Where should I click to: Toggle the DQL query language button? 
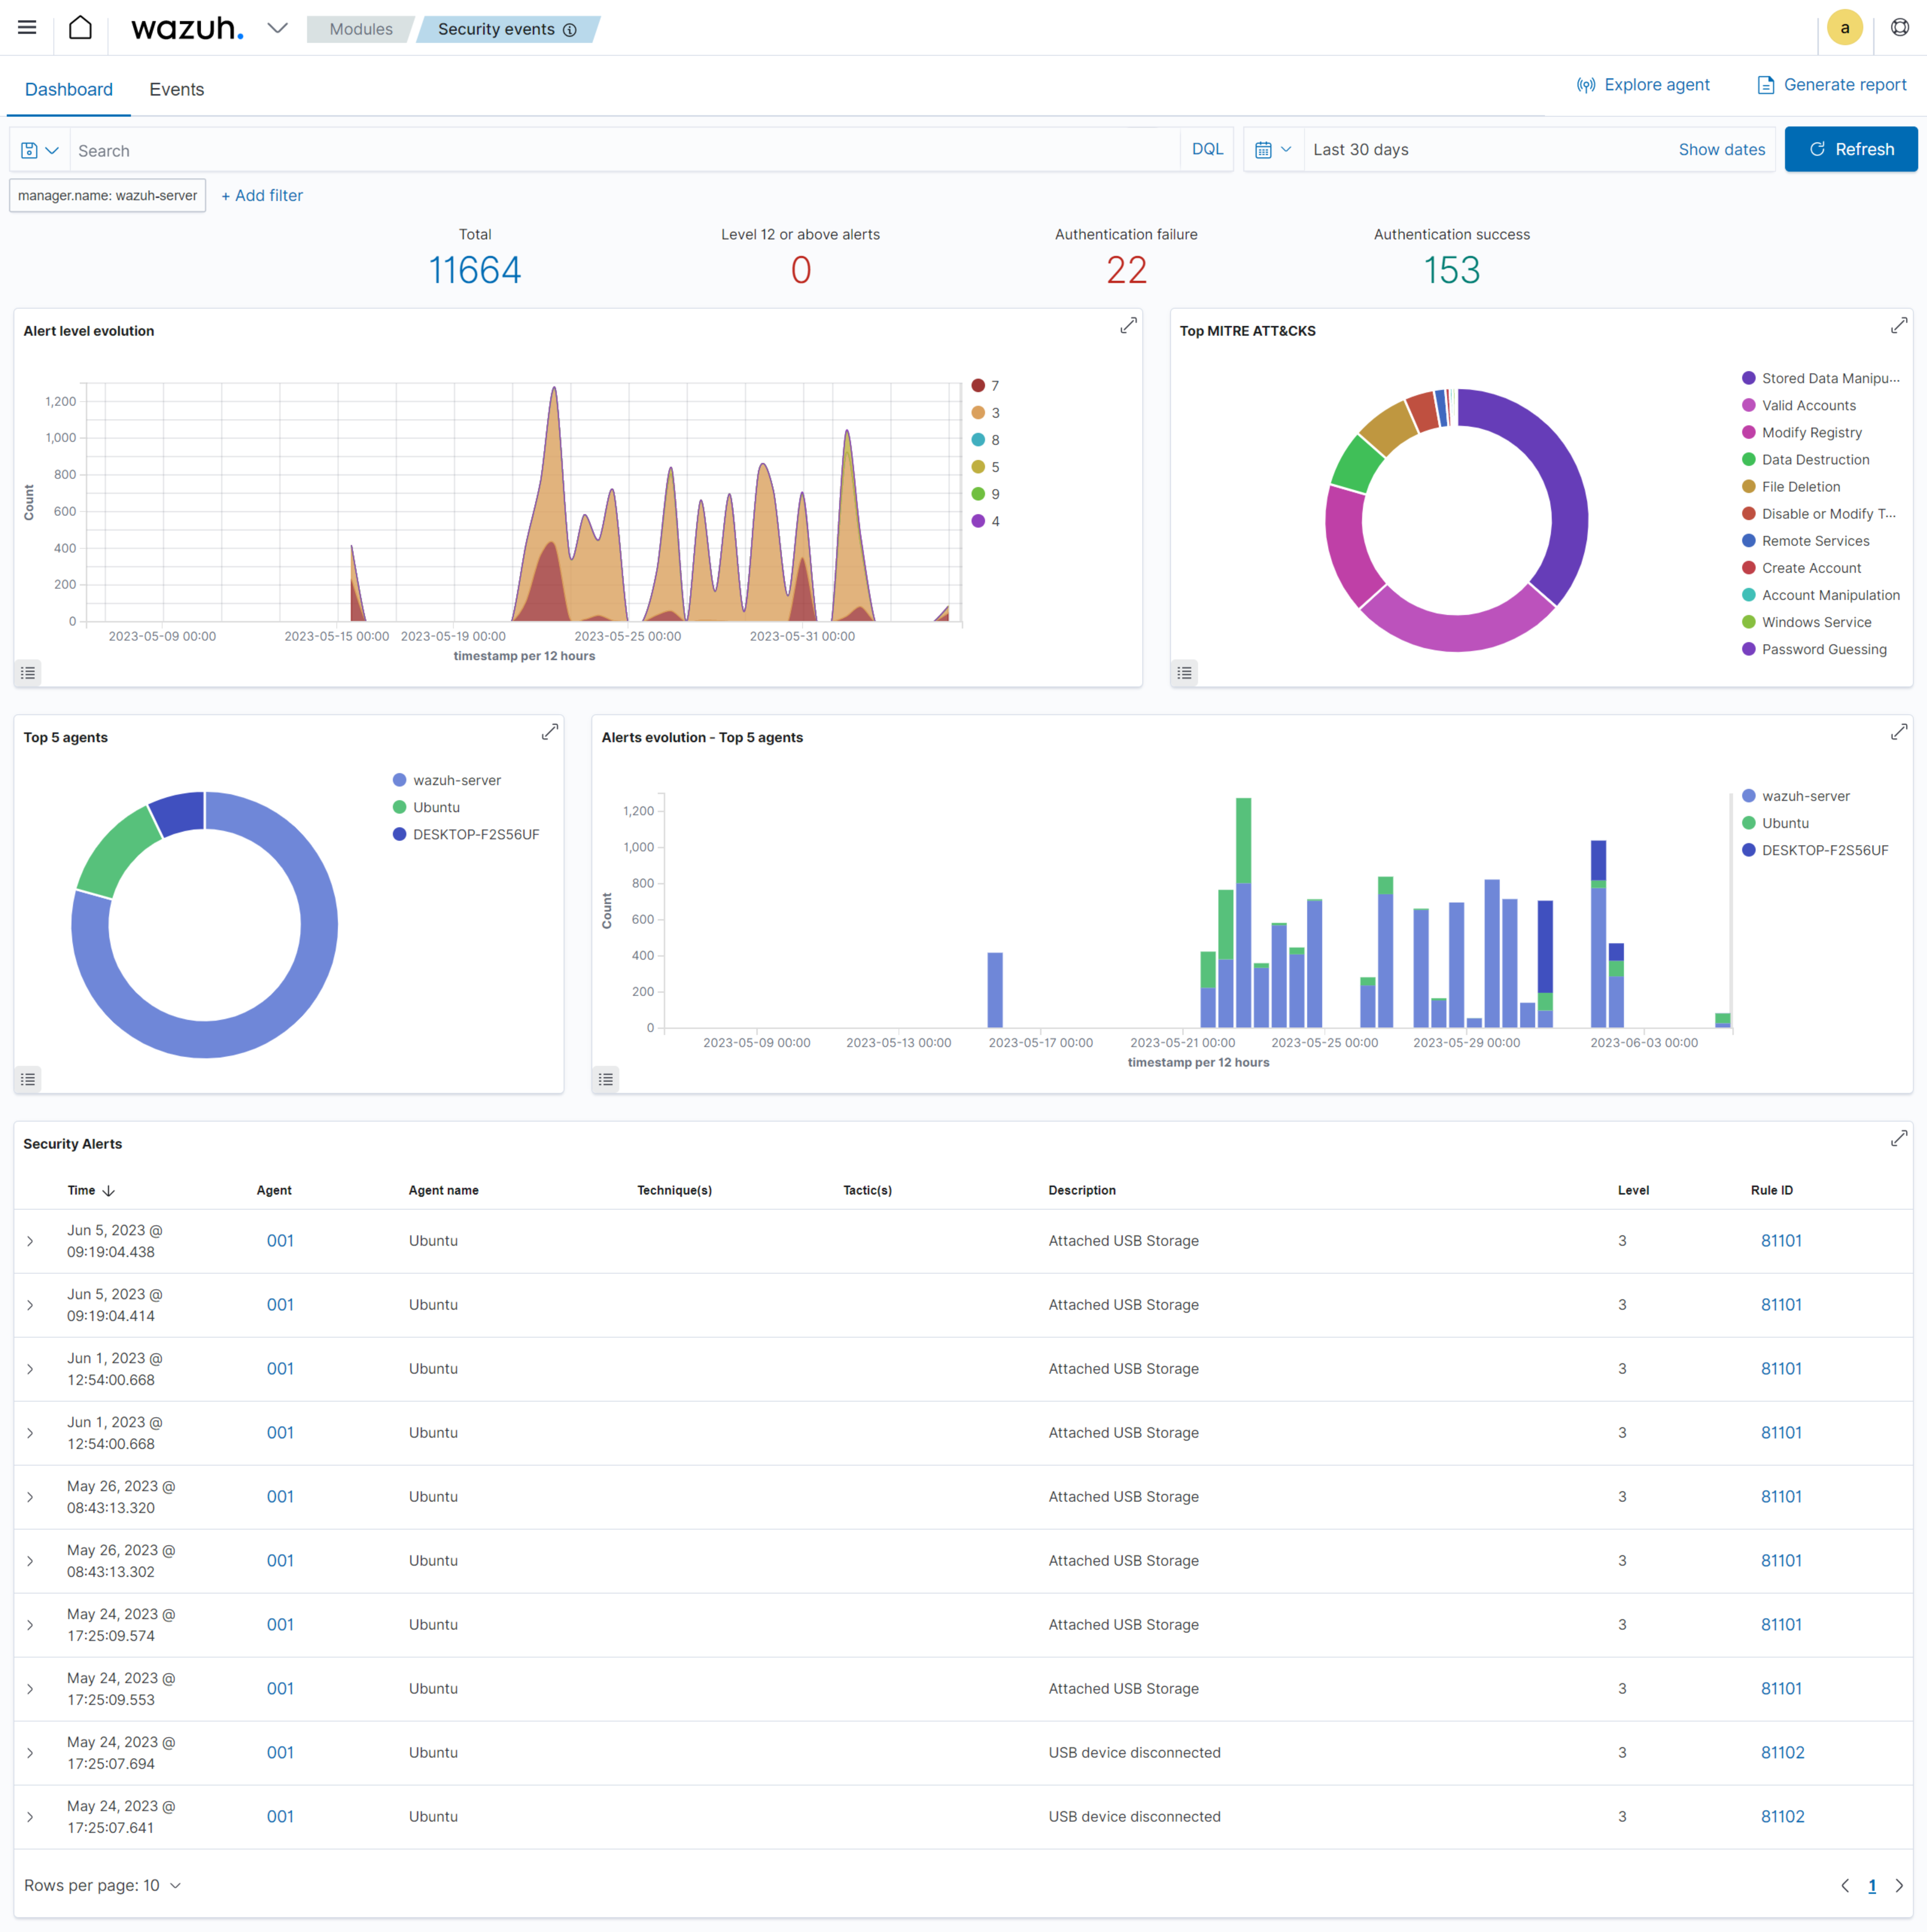(1207, 149)
